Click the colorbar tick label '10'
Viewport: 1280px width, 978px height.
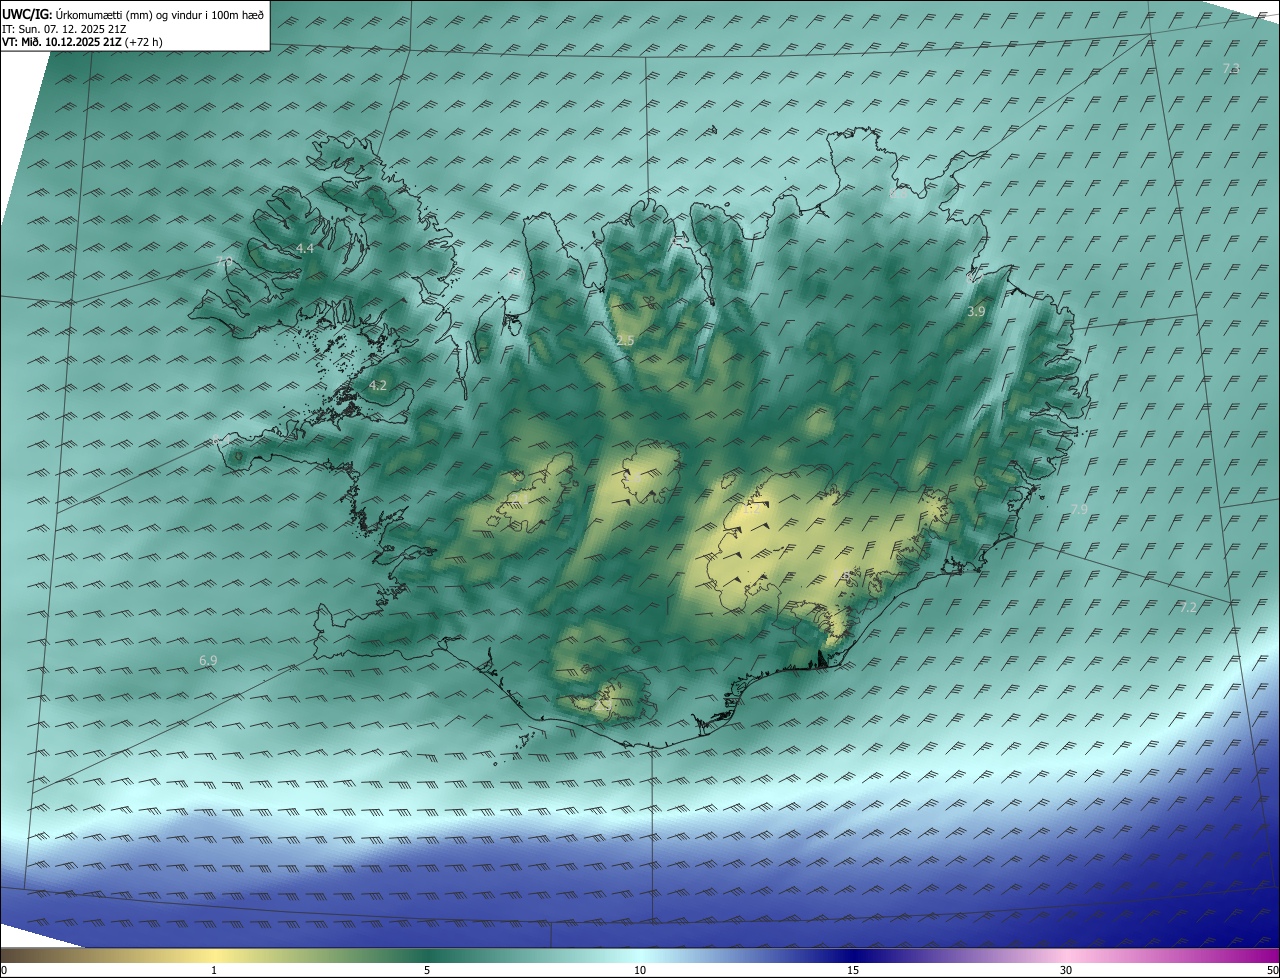[x=640, y=970]
